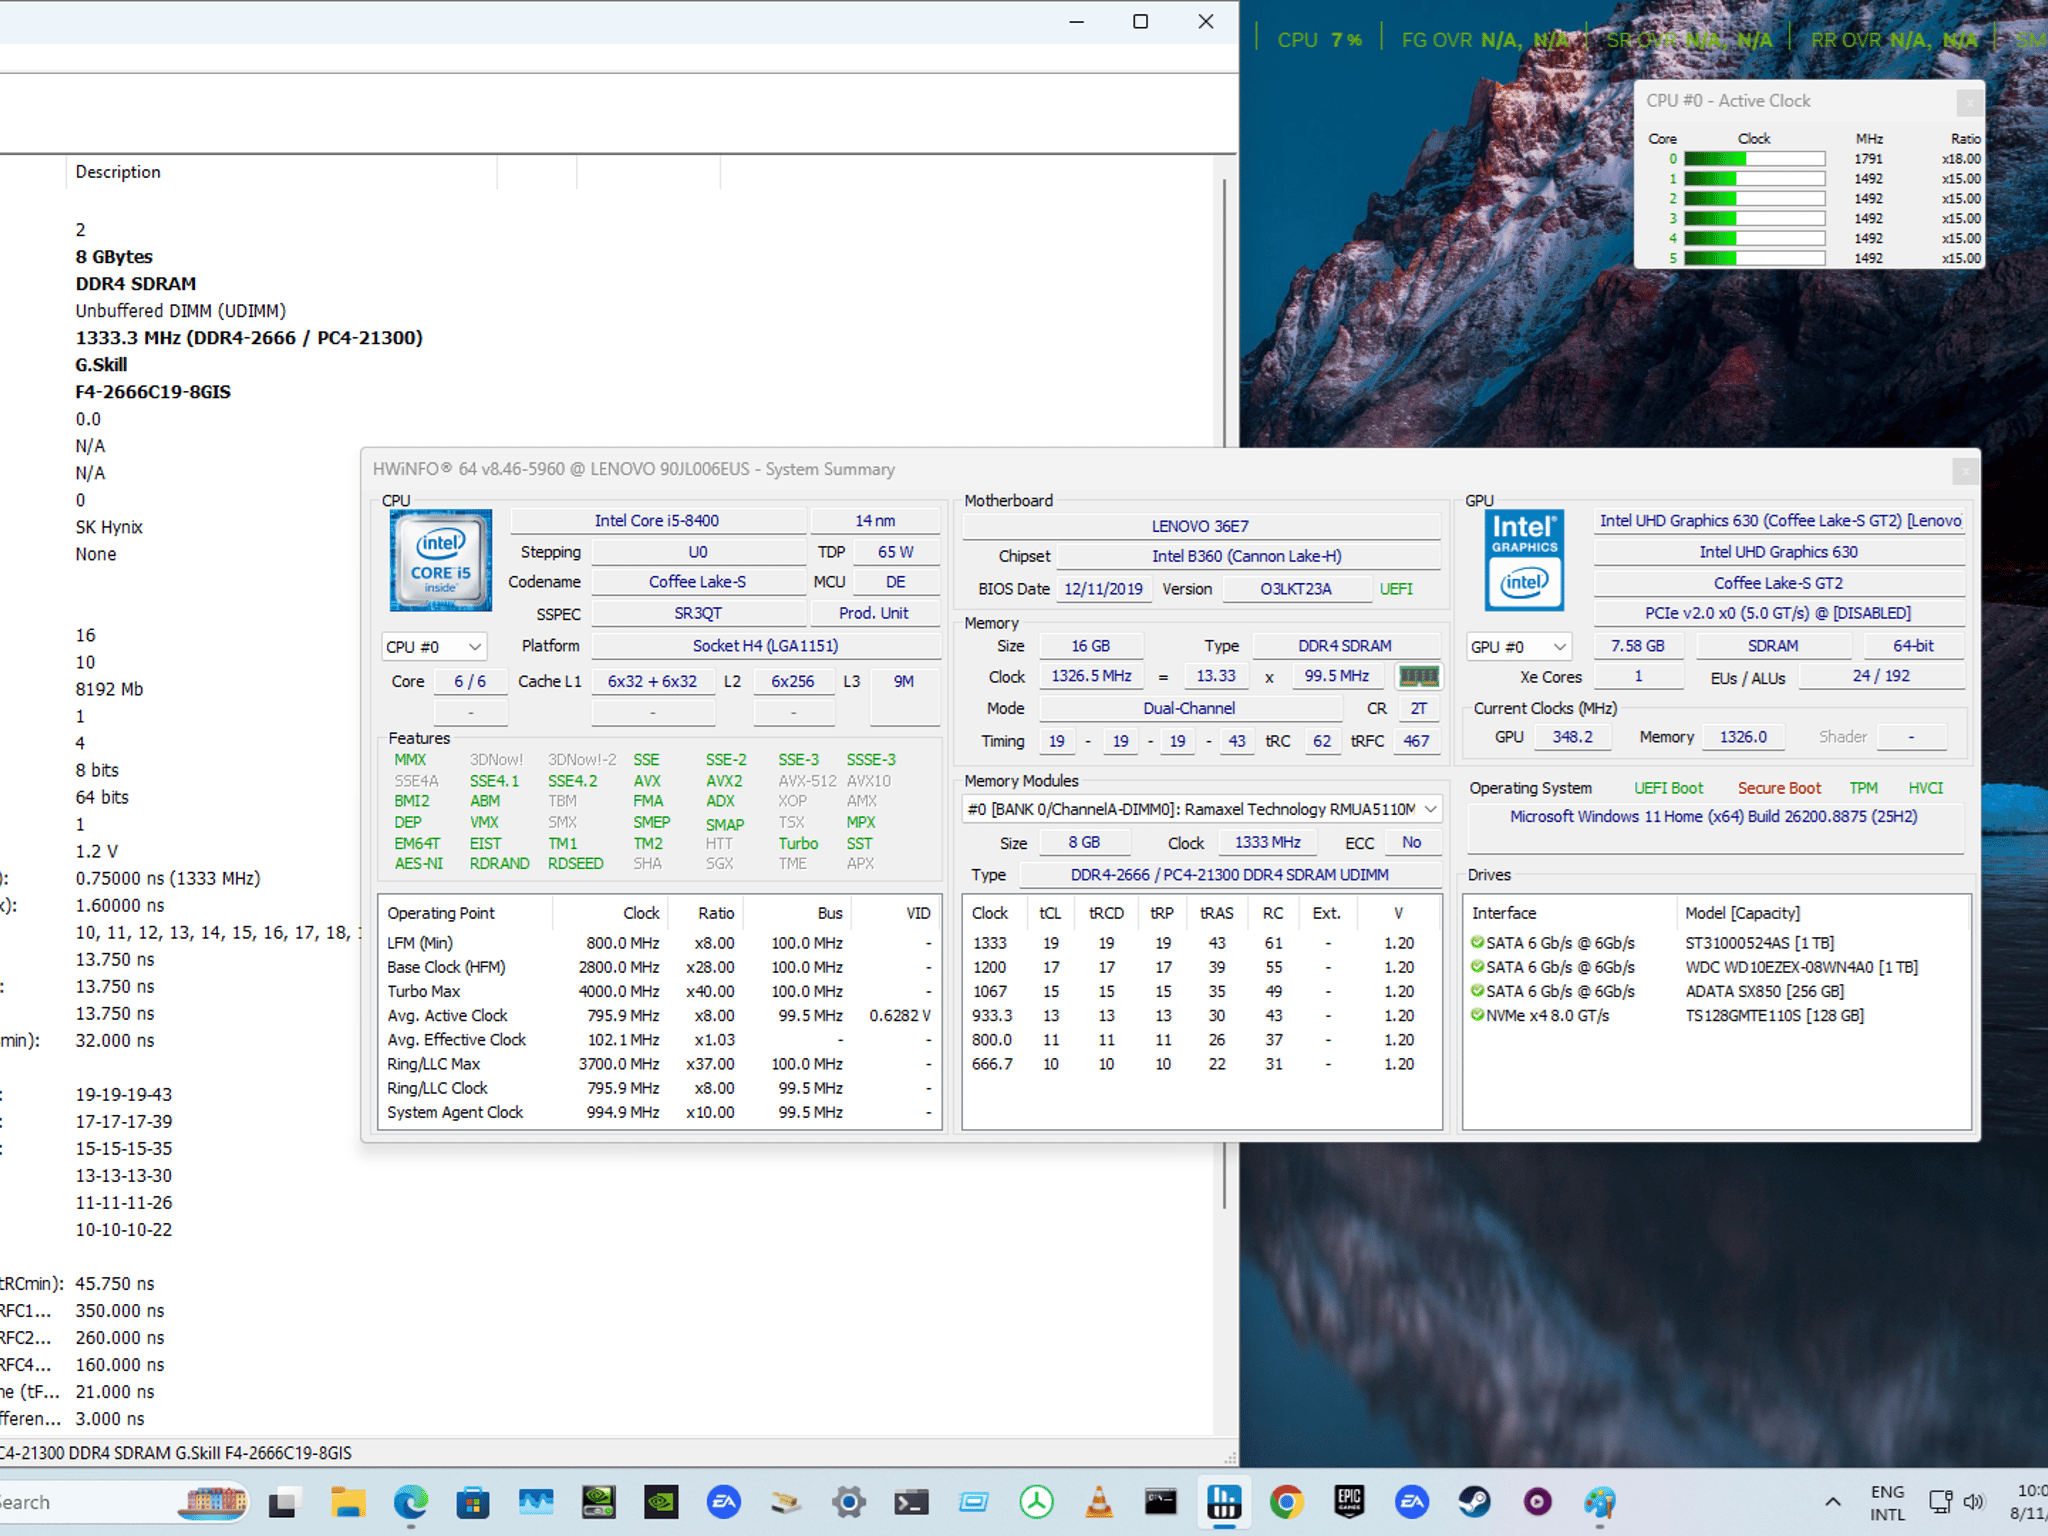2048x1536 pixels.
Task: Click the Dual-Channel memory mode field
Action: tap(1189, 708)
